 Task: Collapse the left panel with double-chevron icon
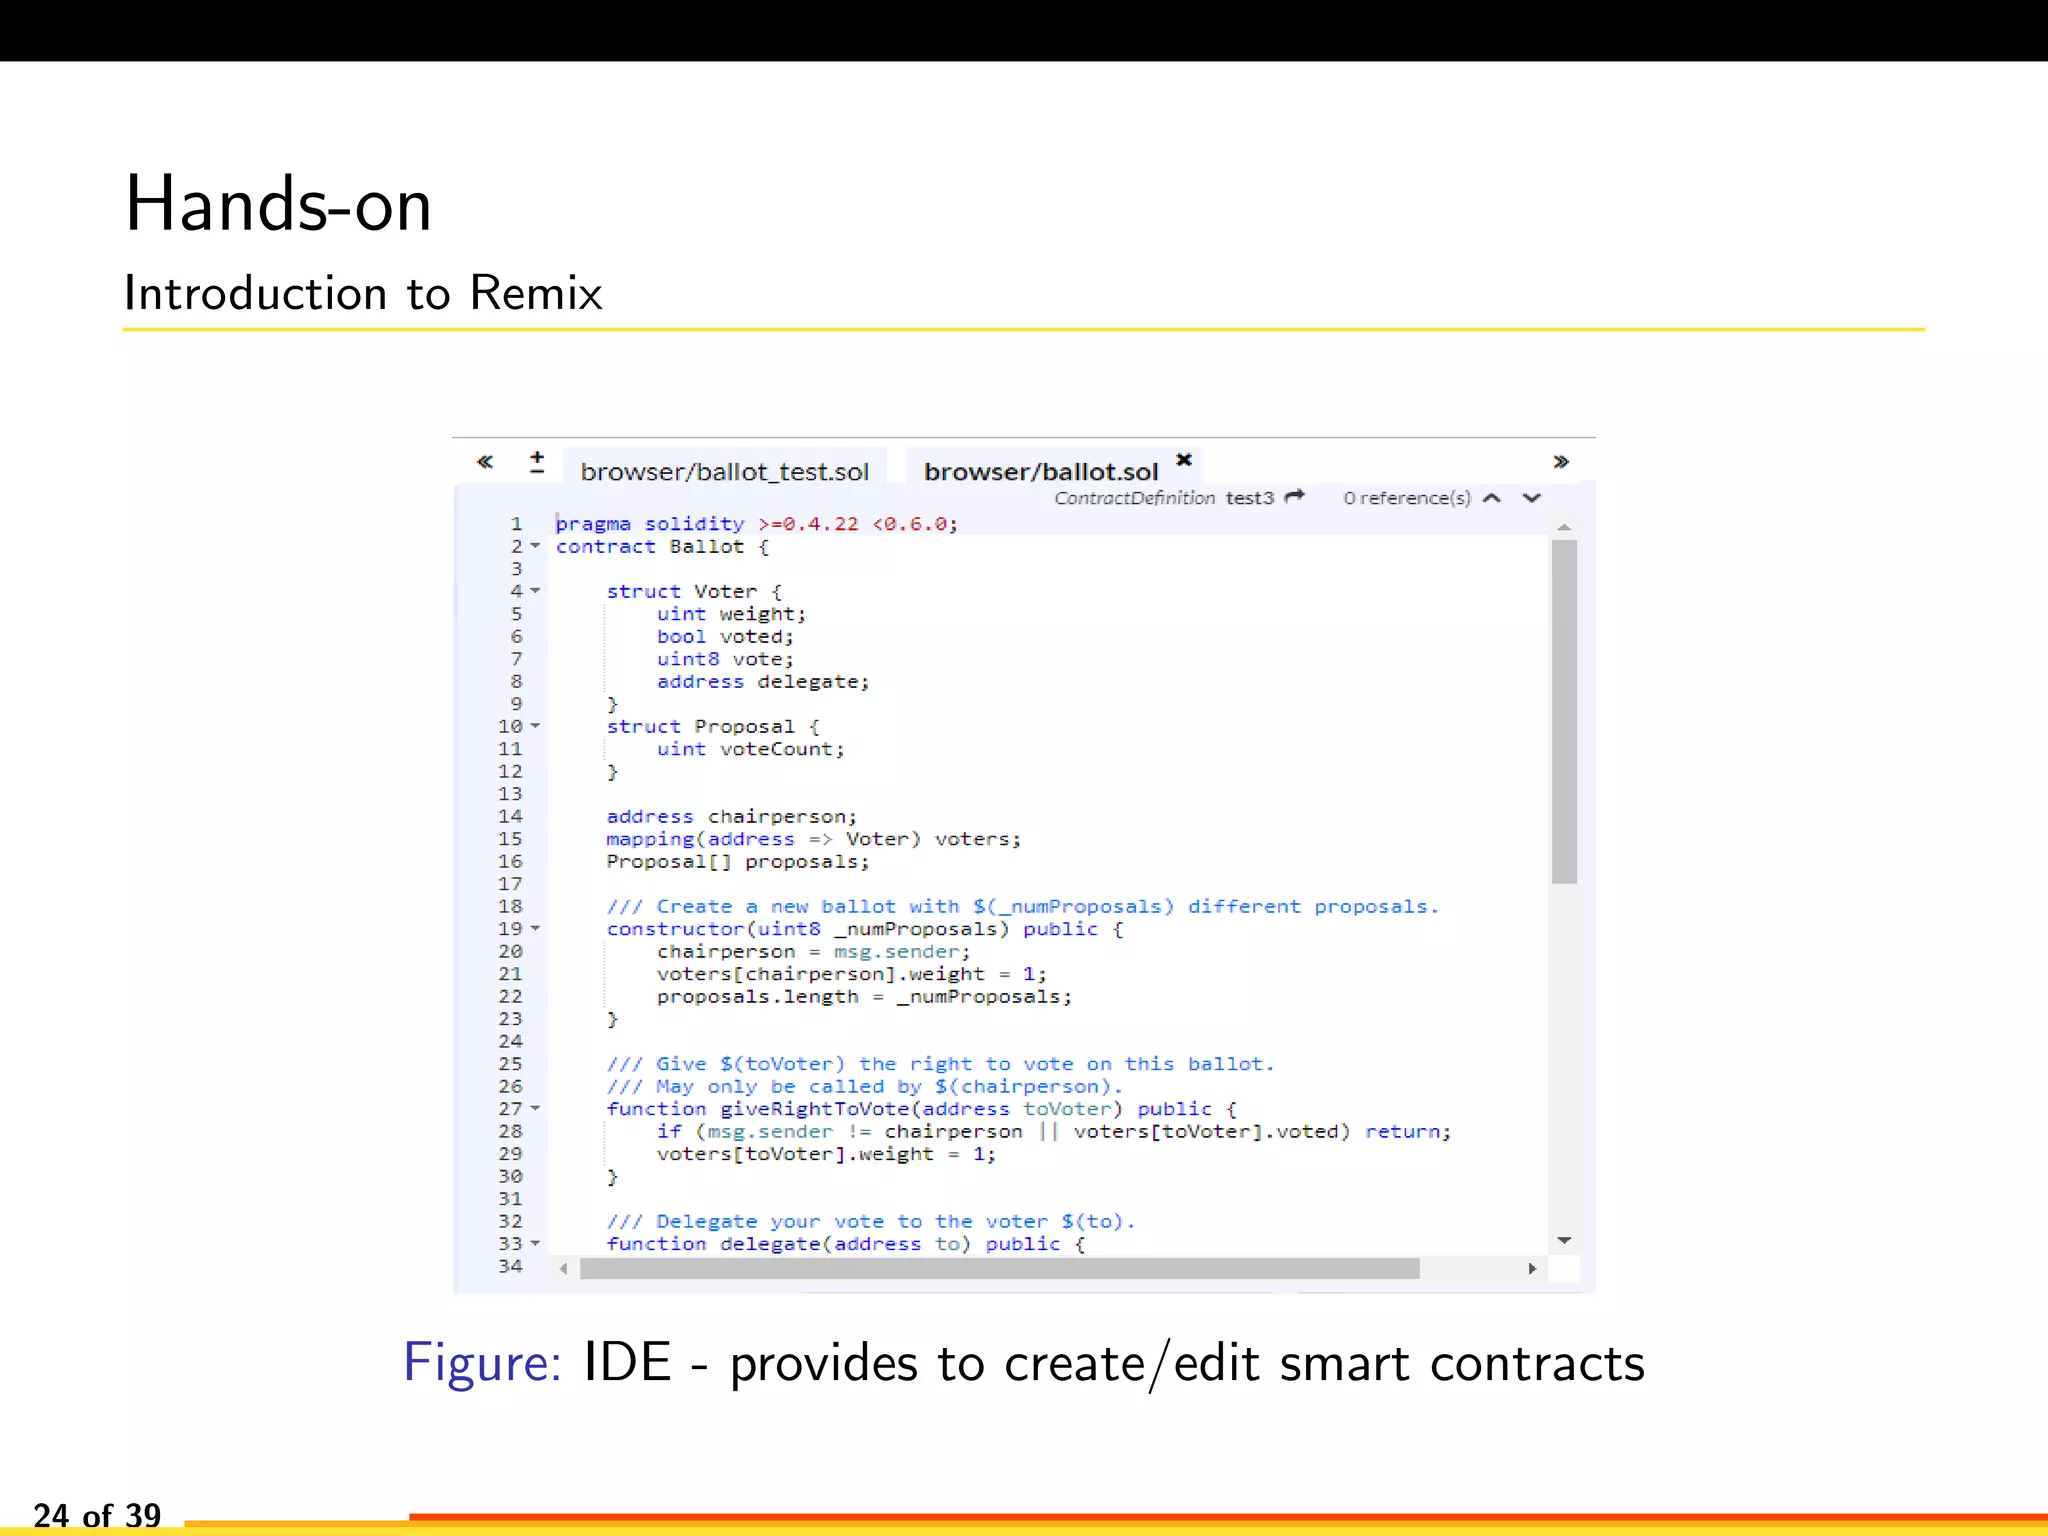click(x=485, y=462)
